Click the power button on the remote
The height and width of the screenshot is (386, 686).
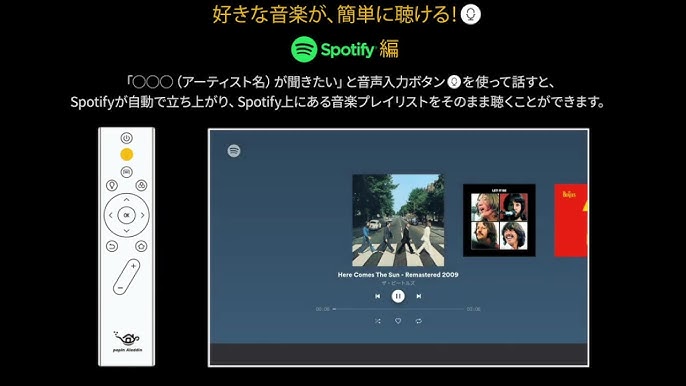pos(126,138)
